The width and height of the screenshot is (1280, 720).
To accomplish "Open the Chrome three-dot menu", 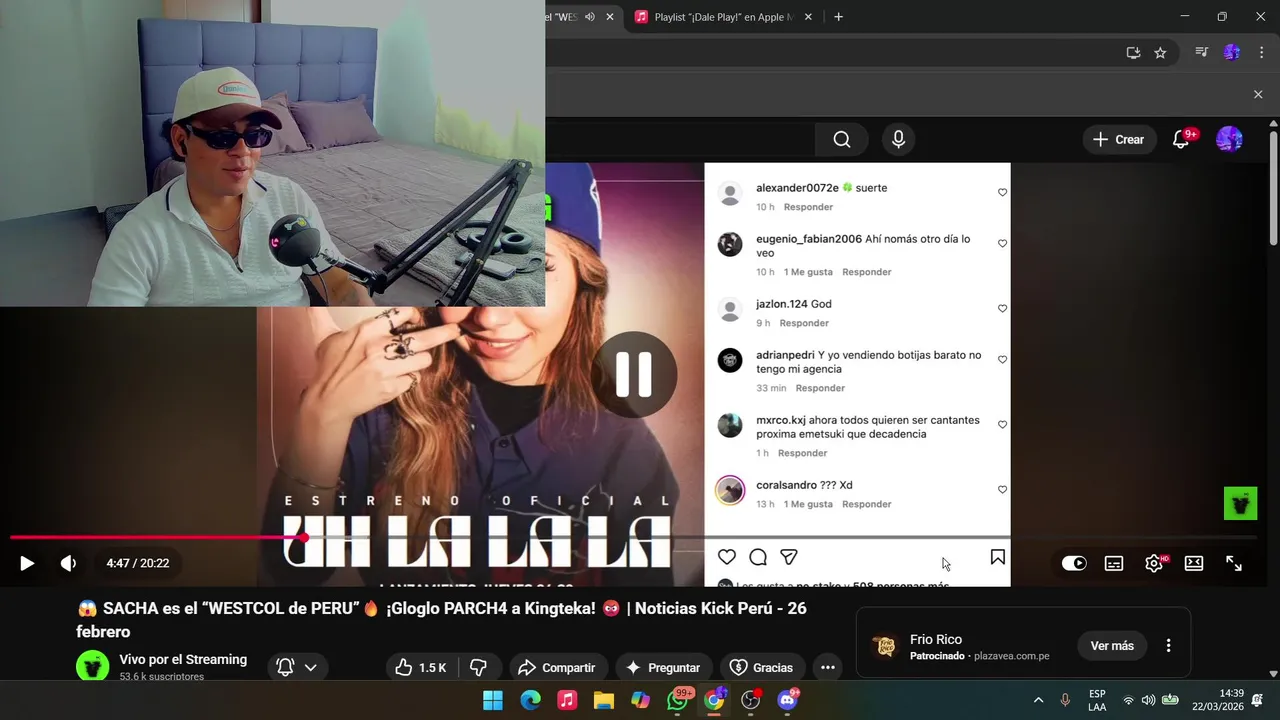I will pos(1261,53).
